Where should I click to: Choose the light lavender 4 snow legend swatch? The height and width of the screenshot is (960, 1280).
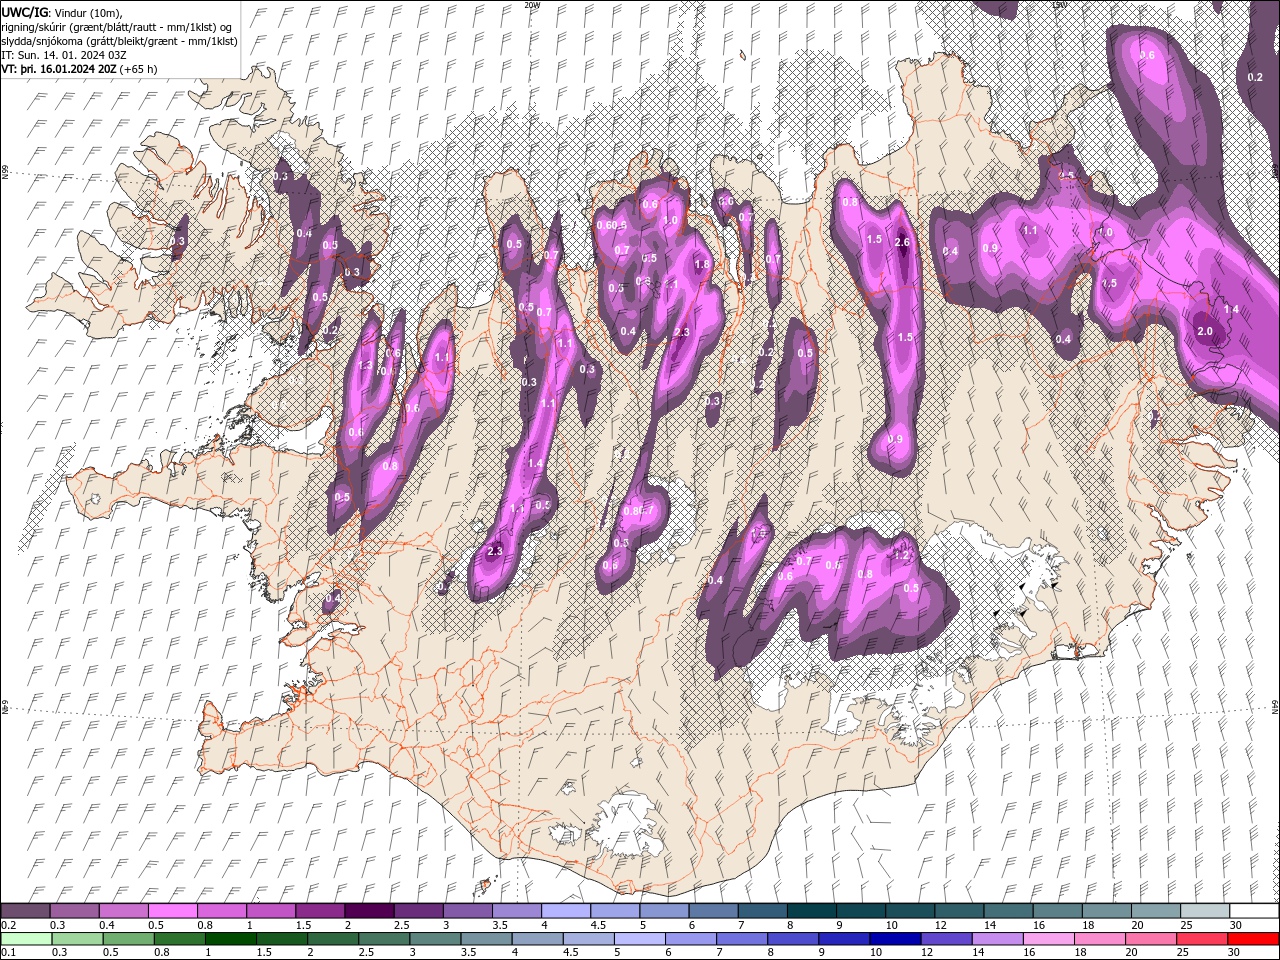click(x=566, y=911)
